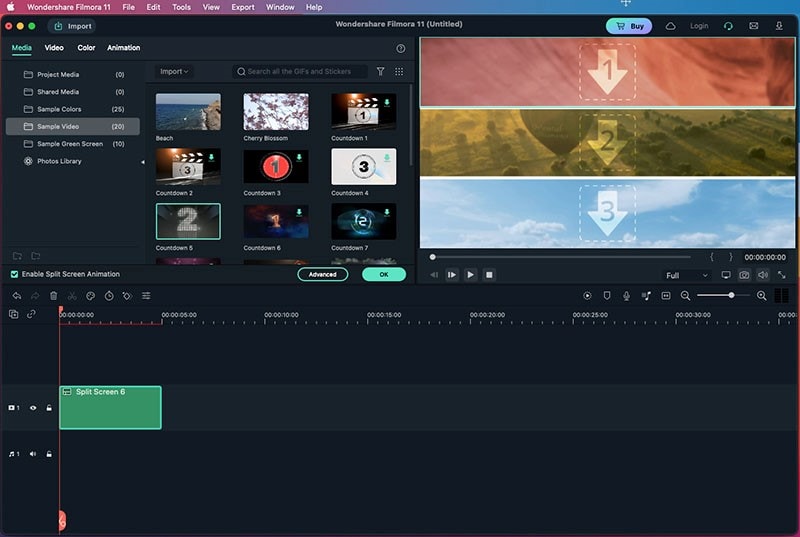Open the message envelope icon
Viewport: 800px width, 537px height.
pyautogui.click(x=754, y=26)
